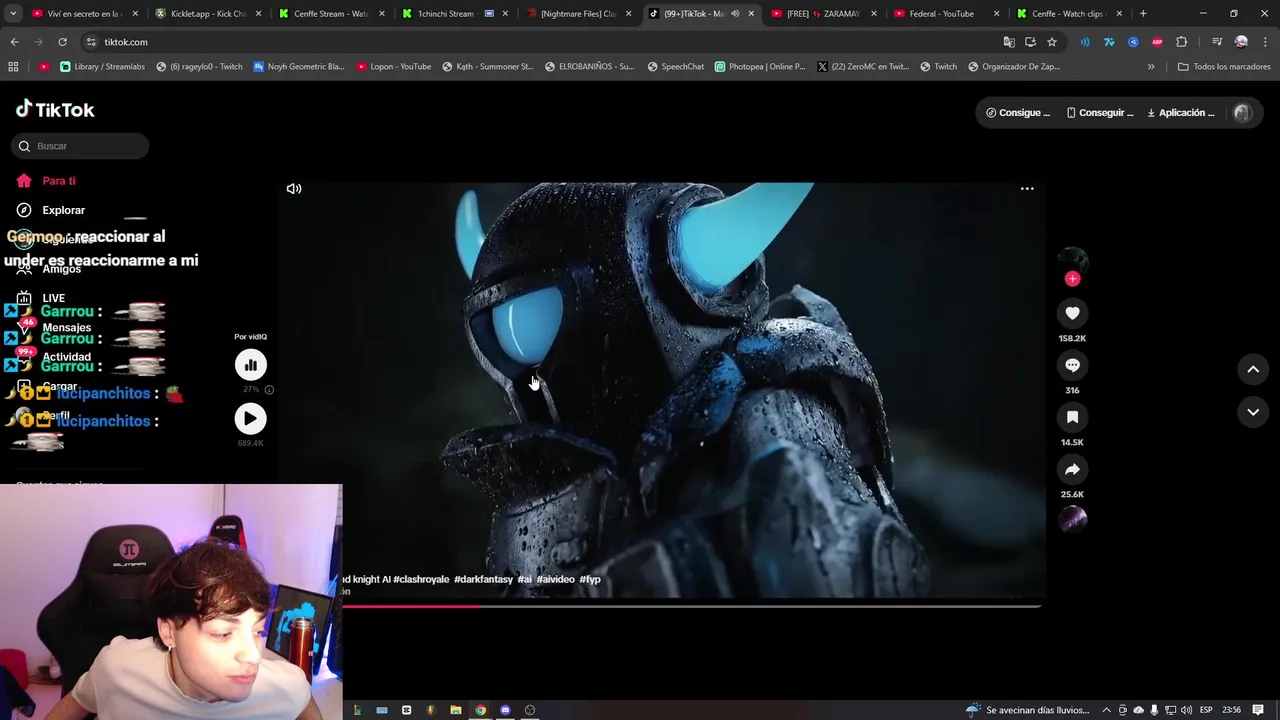Switch to the Federal - YouTube tab
1280x720 pixels.
[x=947, y=14]
